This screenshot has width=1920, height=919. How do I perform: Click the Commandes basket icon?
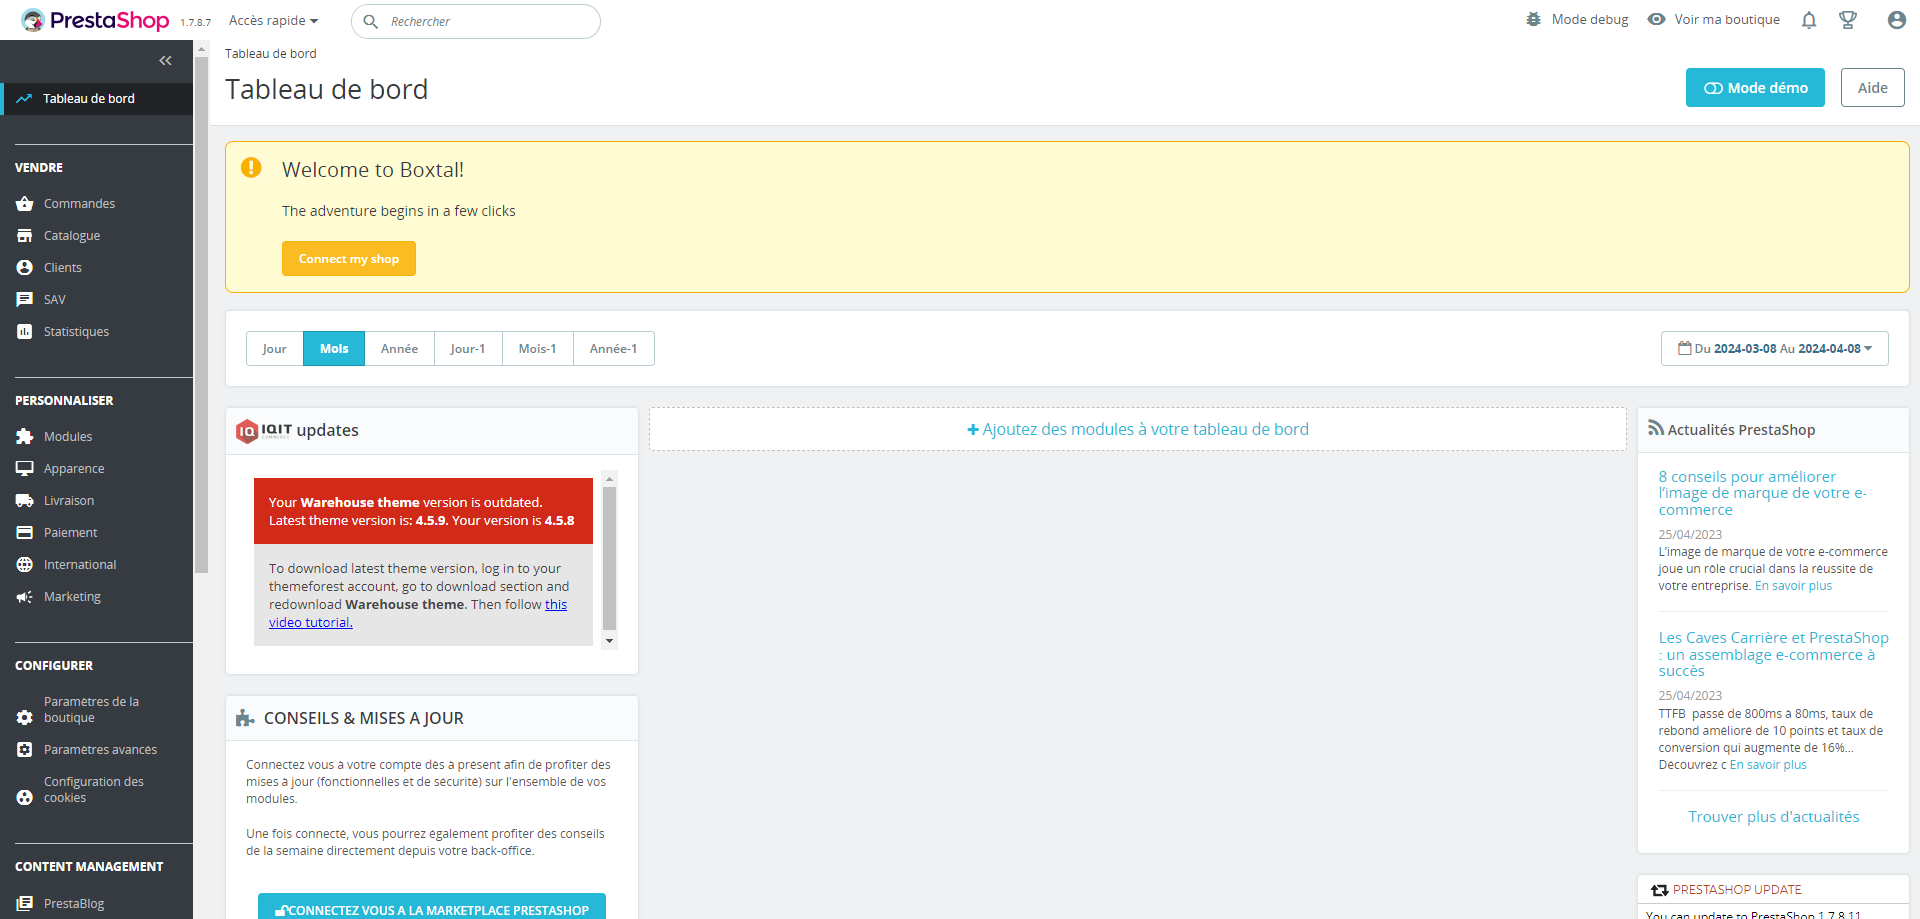pos(25,204)
